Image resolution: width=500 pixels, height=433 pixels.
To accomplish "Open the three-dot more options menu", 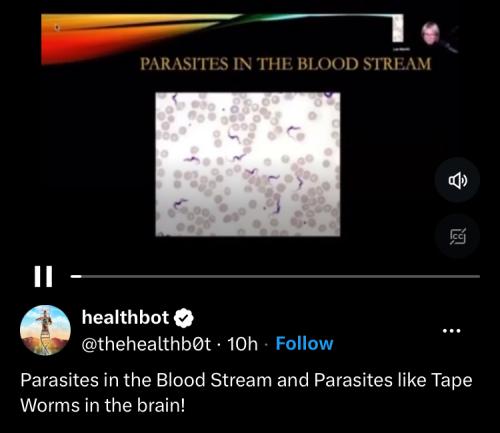I will tap(452, 331).
